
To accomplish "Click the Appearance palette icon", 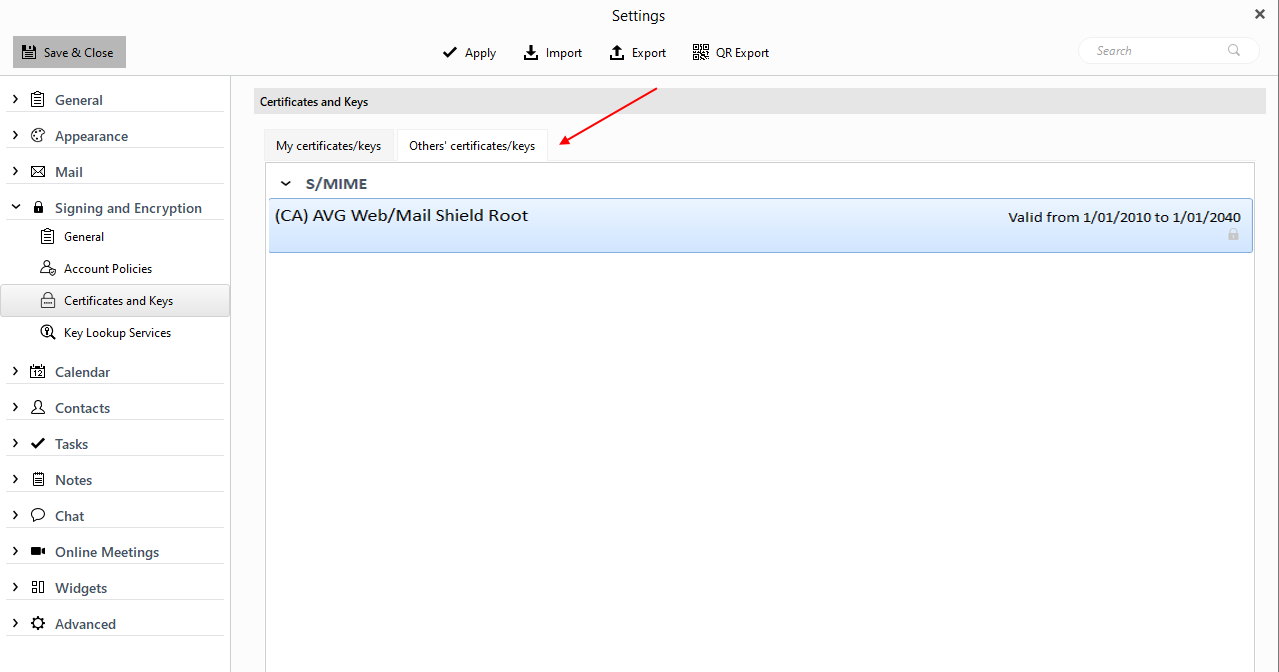I will coord(38,136).
